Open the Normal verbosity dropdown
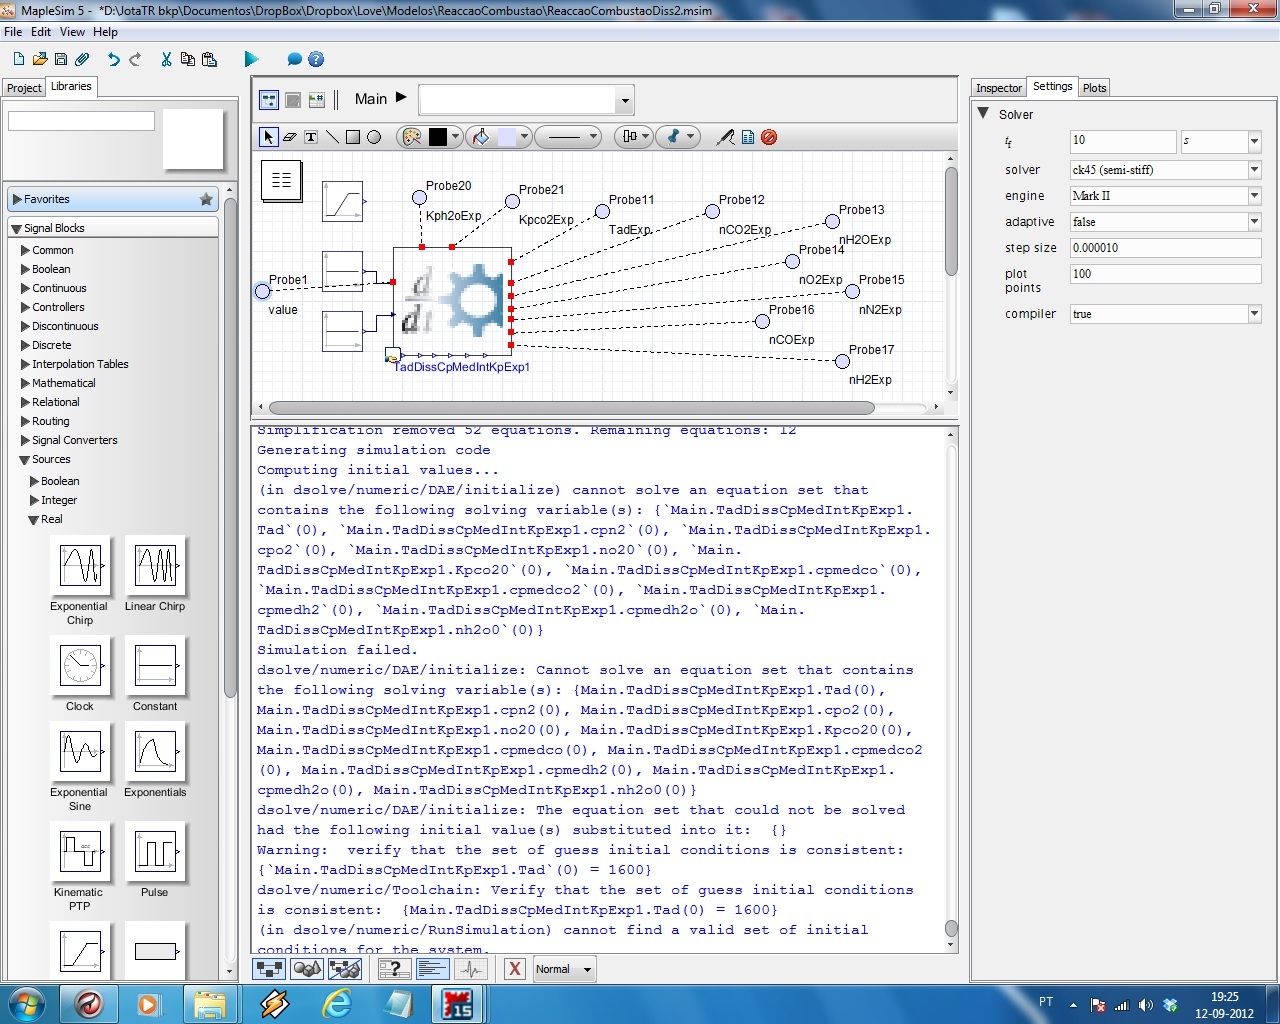The image size is (1280, 1024). [564, 968]
